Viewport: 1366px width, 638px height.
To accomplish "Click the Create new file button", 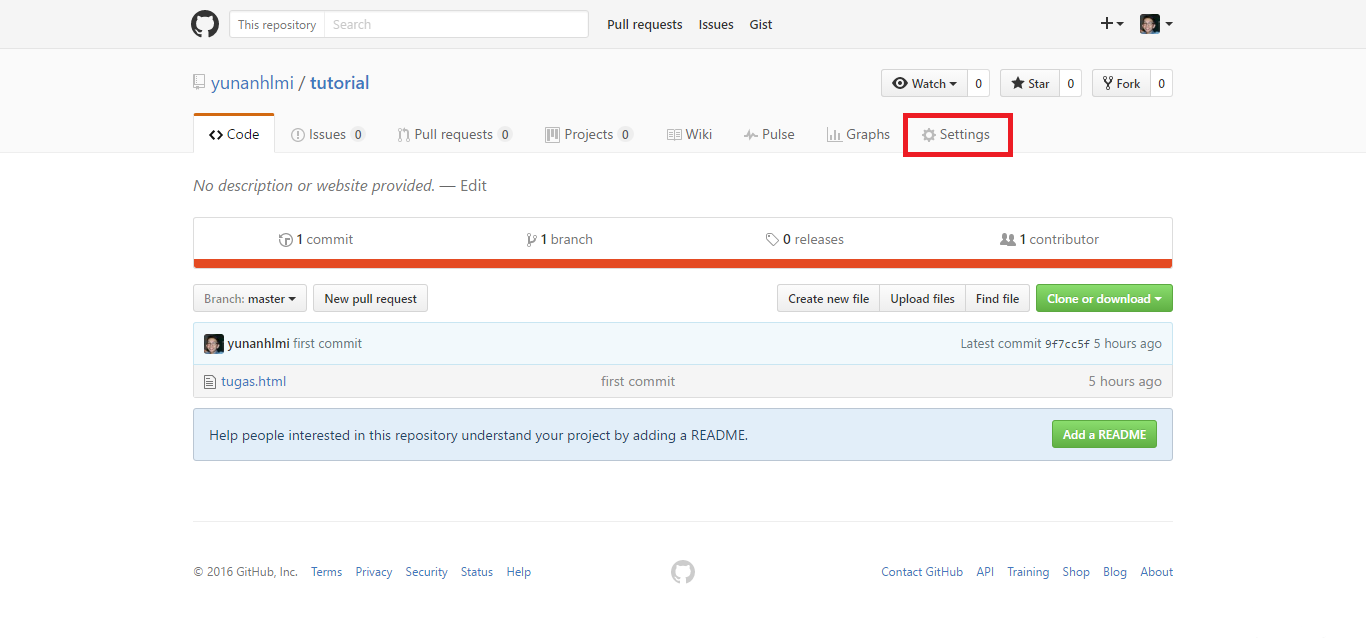I will click(x=828, y=298).
